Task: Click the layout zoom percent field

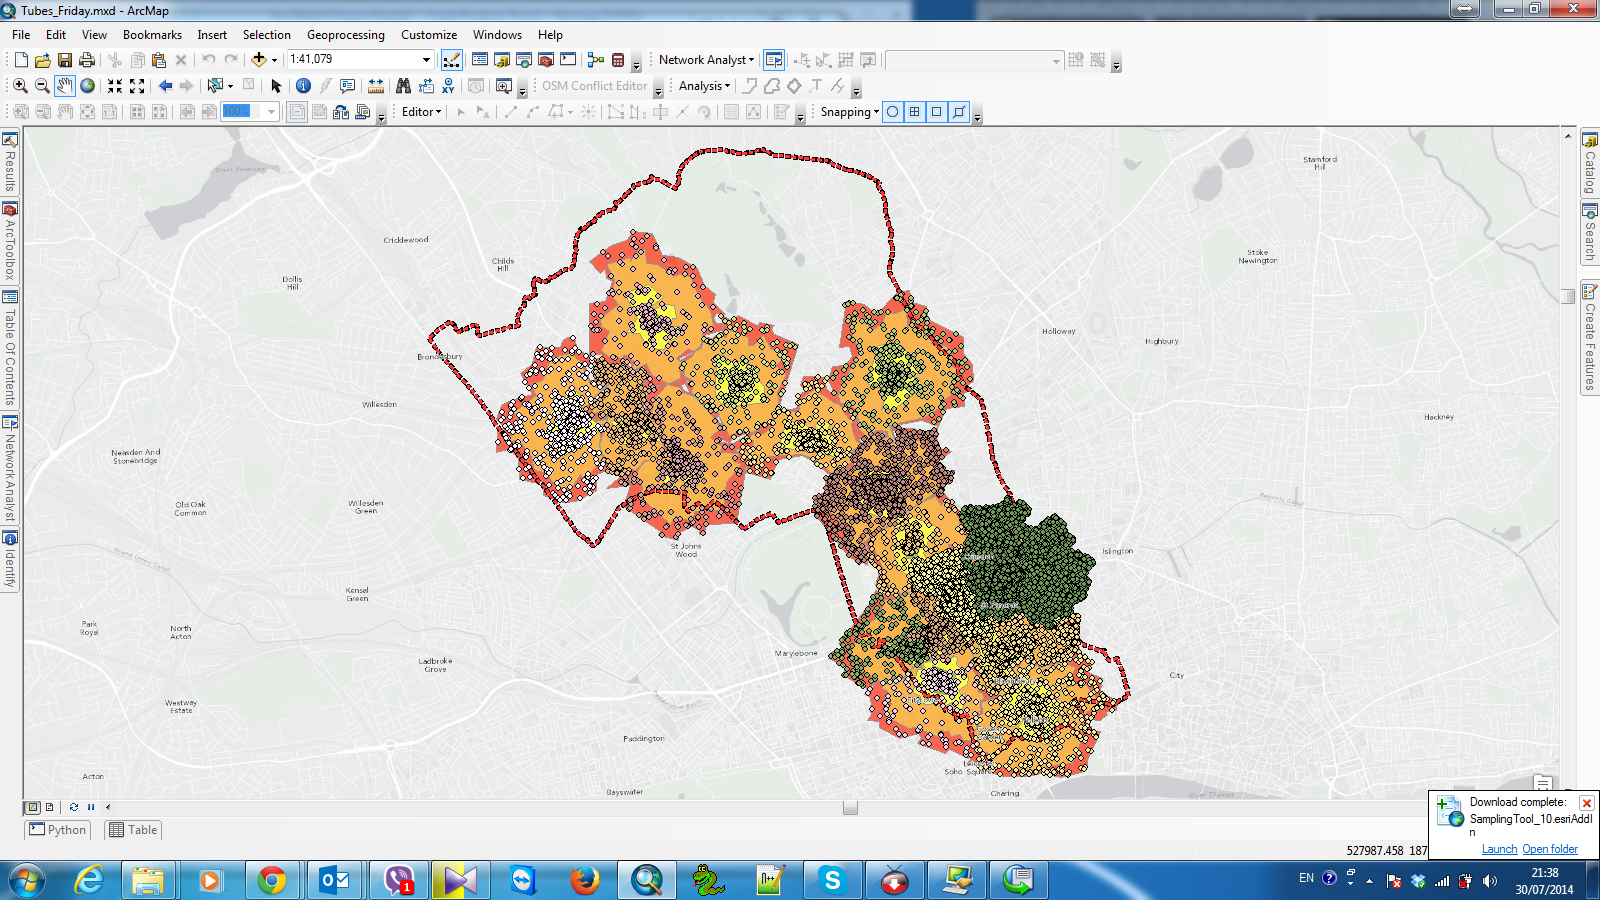Action: click(x=243, y=112)
